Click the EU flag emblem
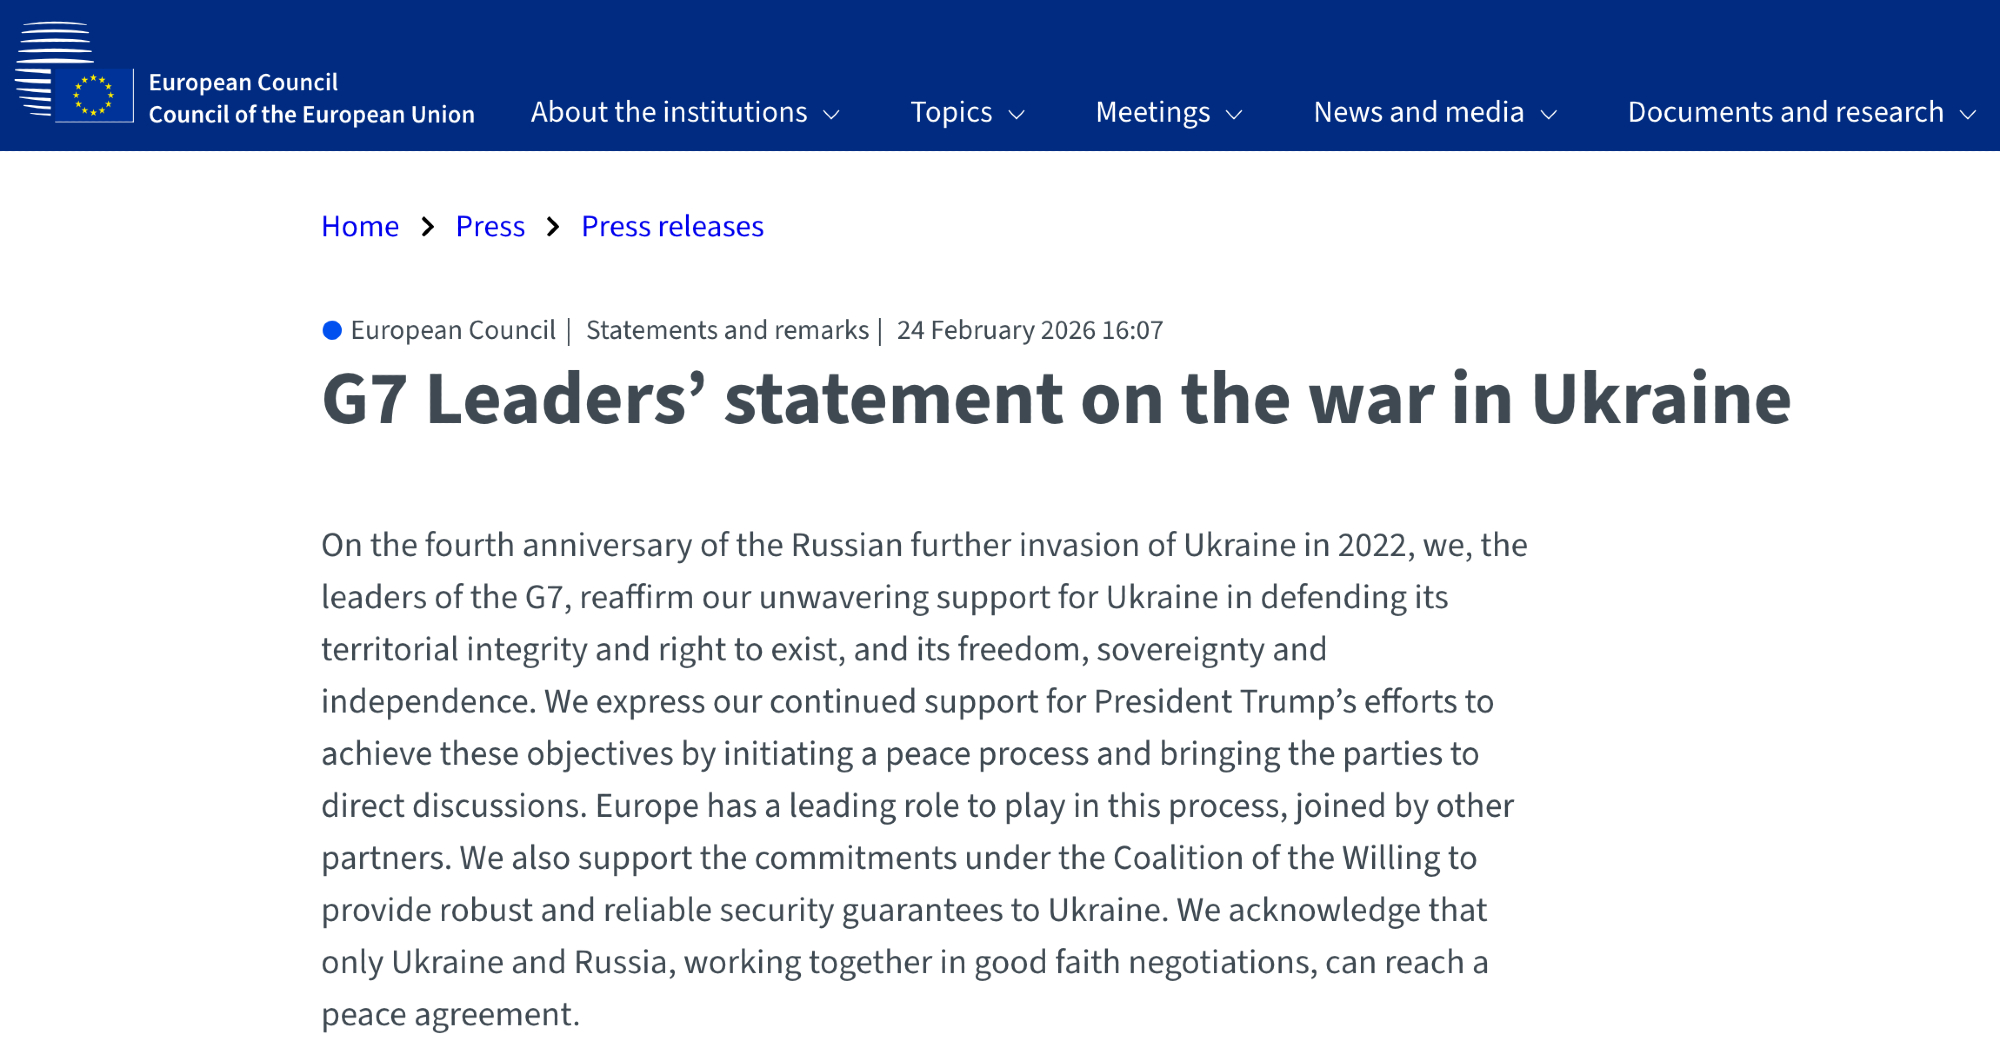This screenshot has width=2000, height=1041. click(94, 96)
